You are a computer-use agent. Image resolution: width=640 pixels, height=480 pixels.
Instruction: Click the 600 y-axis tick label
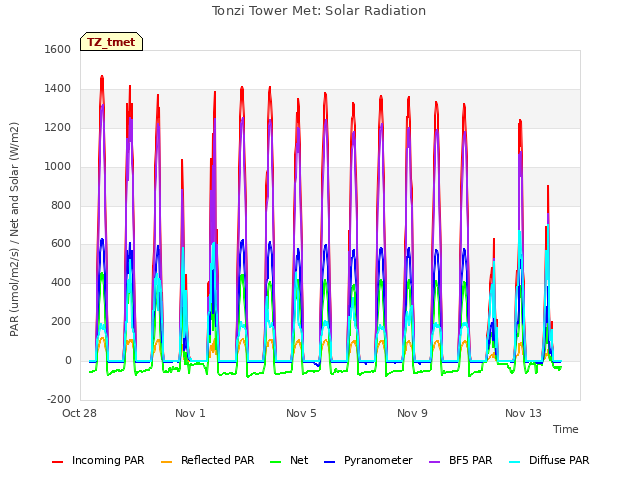tap(61, 244)
